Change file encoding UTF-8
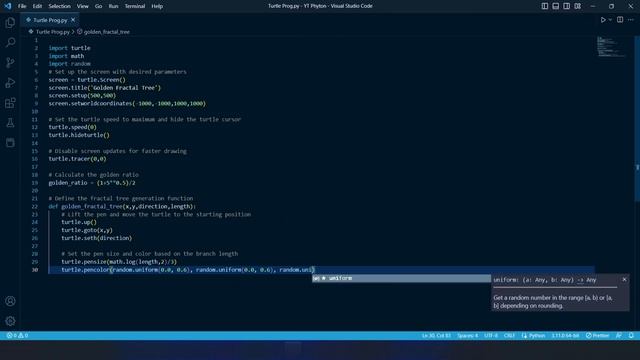Screen dimensions: 640x360 [x=491, y=336]
